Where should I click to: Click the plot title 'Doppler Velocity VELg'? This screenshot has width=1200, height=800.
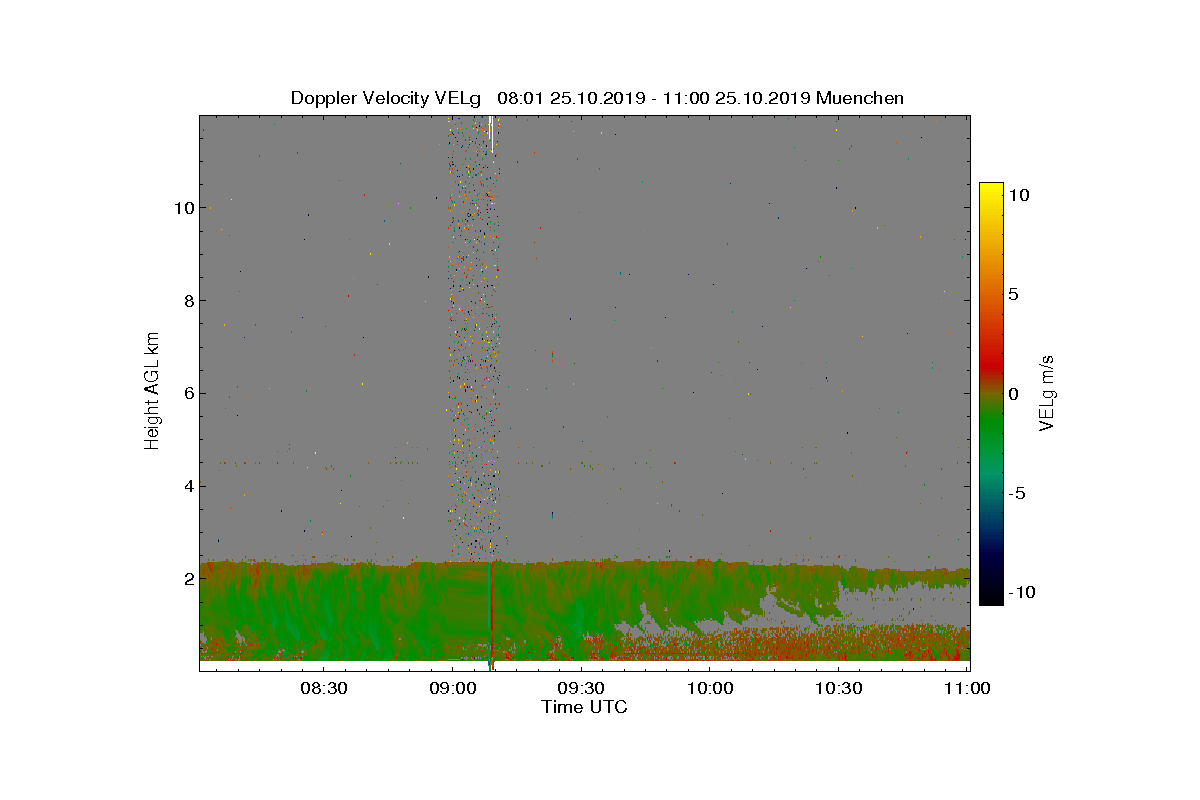pyautogui.click(x=388, y=98)
